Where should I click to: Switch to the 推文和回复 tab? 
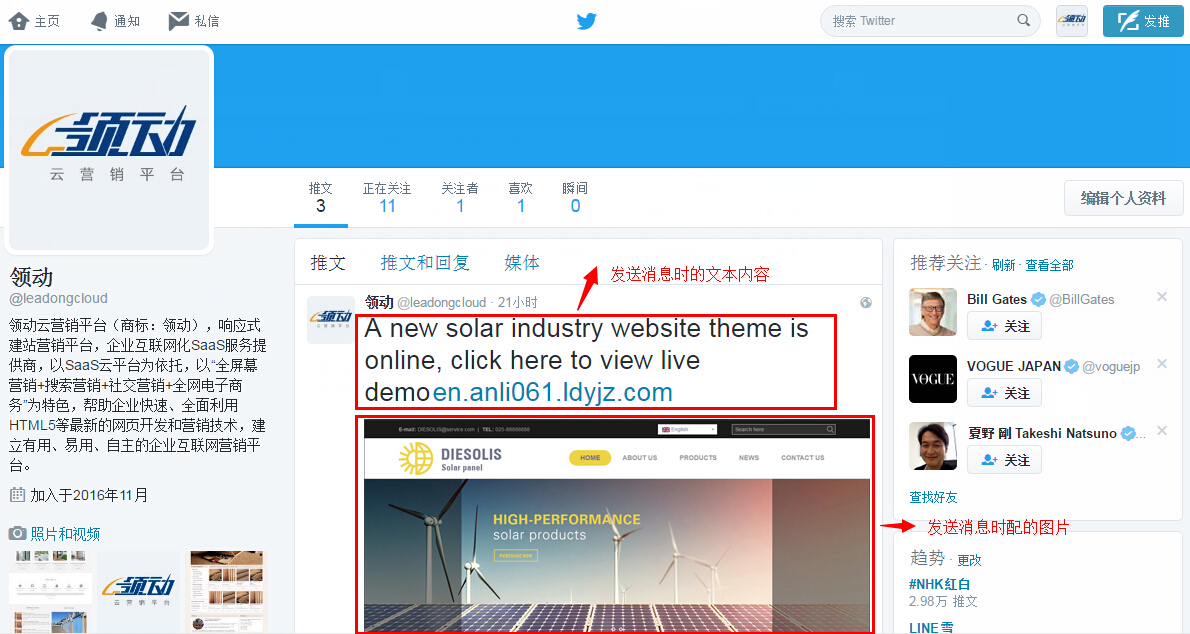tap(425, 262)
